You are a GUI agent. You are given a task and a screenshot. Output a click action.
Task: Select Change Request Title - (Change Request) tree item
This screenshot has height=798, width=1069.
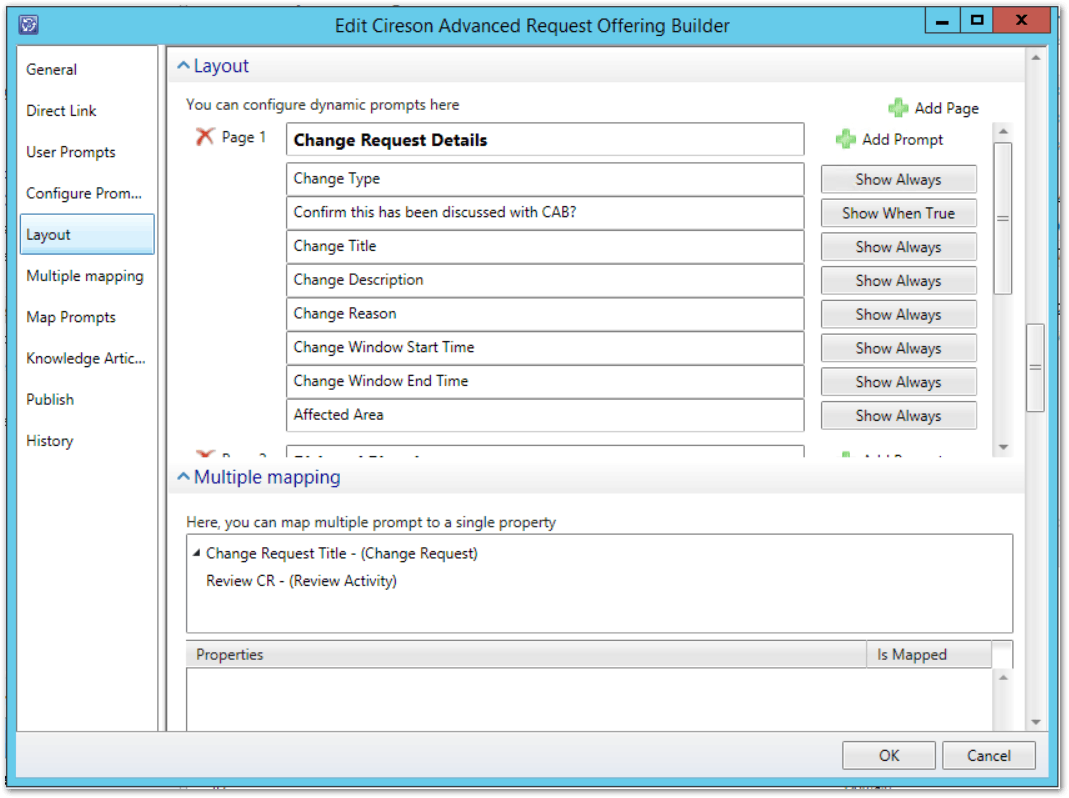pos(342,553)
